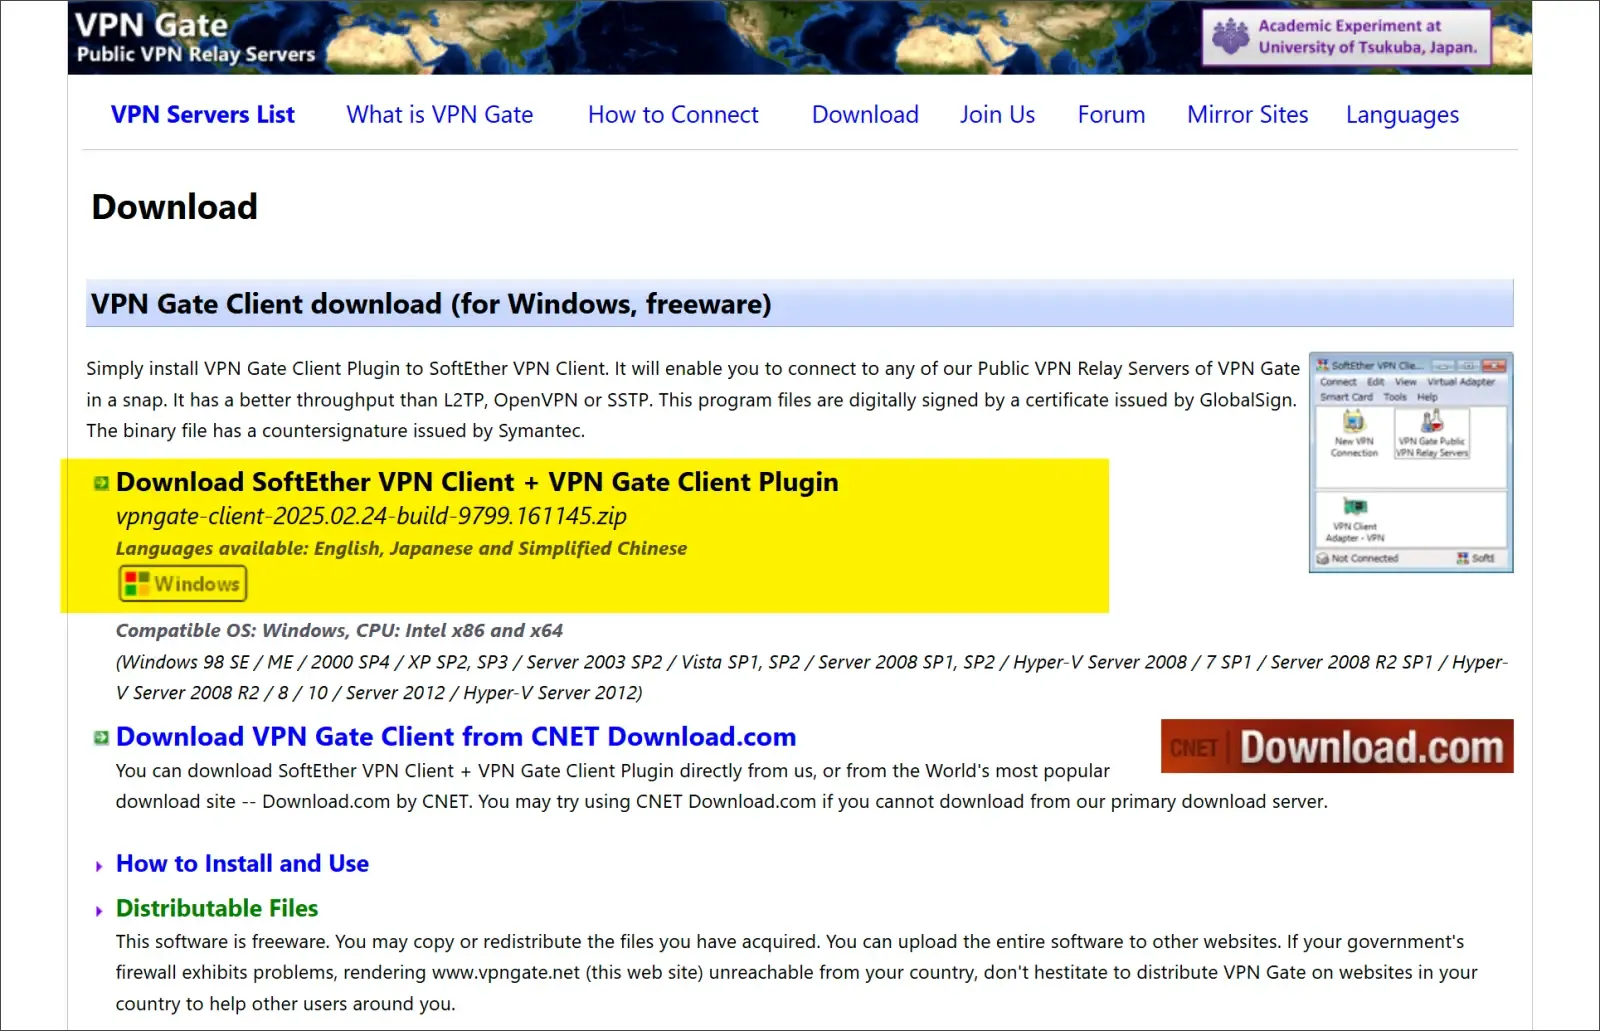Open Academic Experiment University of Tsukuba badge

[1347, 37]
